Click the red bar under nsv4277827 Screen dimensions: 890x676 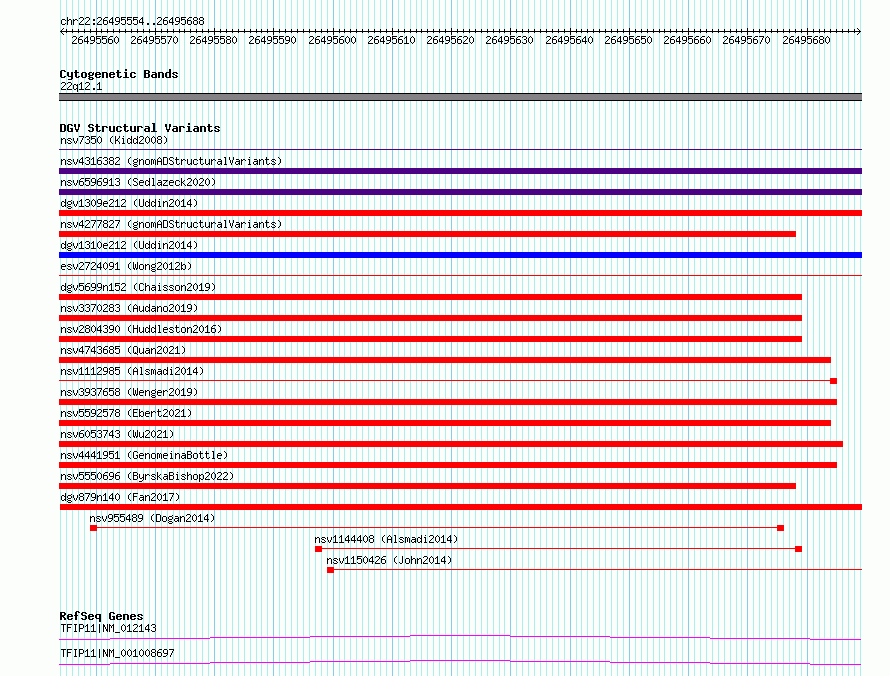[x=427, y=234]
